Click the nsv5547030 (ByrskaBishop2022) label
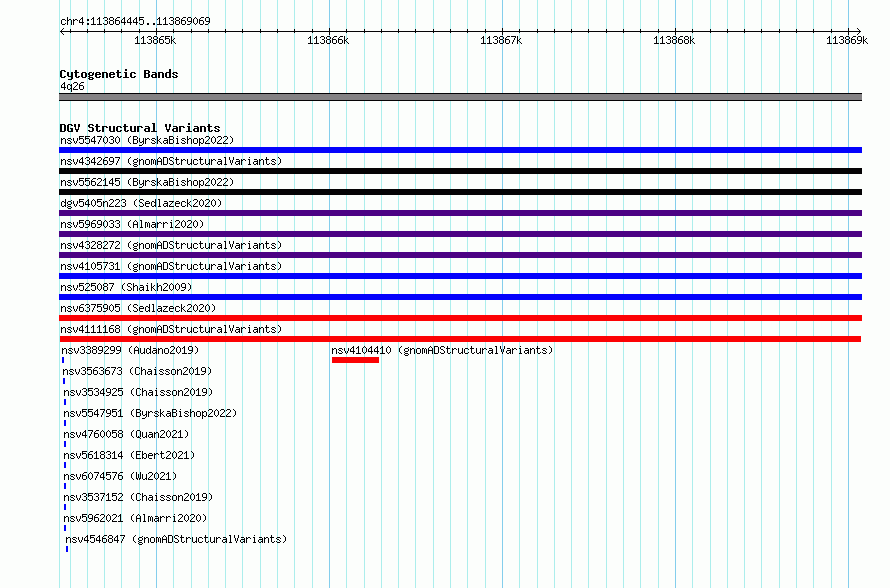The height and width of the screenshot is (588, 890). pyautogui.click(x=147, y=140)
